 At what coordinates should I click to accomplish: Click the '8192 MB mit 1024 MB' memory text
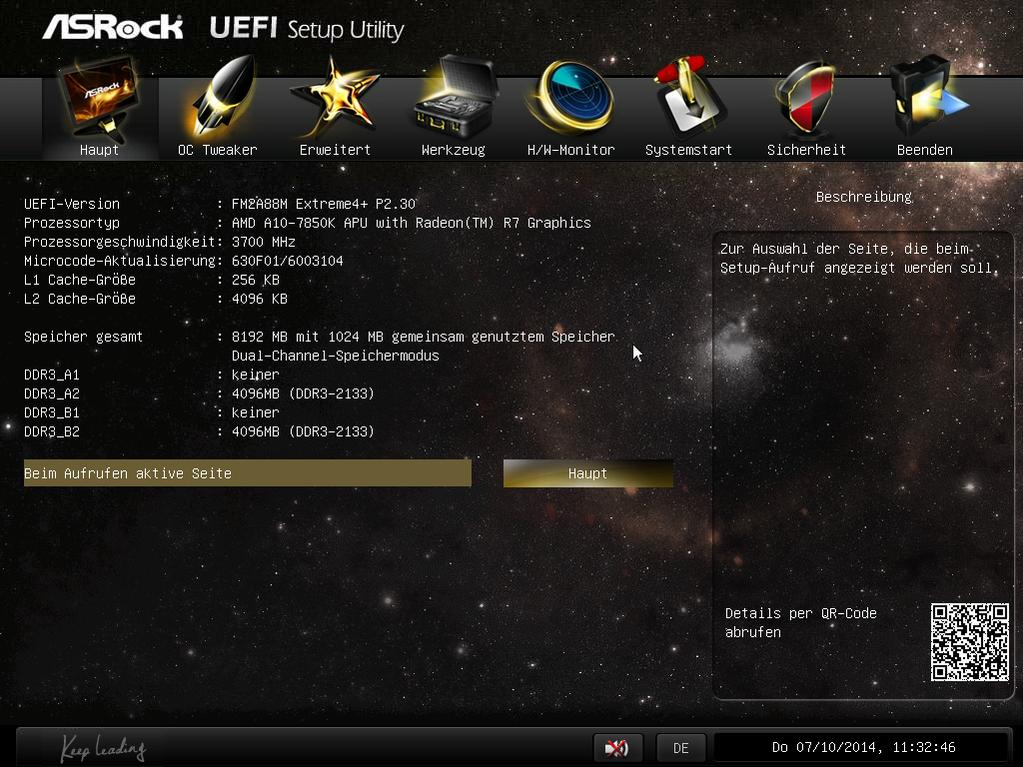click(x=307, y=337)
